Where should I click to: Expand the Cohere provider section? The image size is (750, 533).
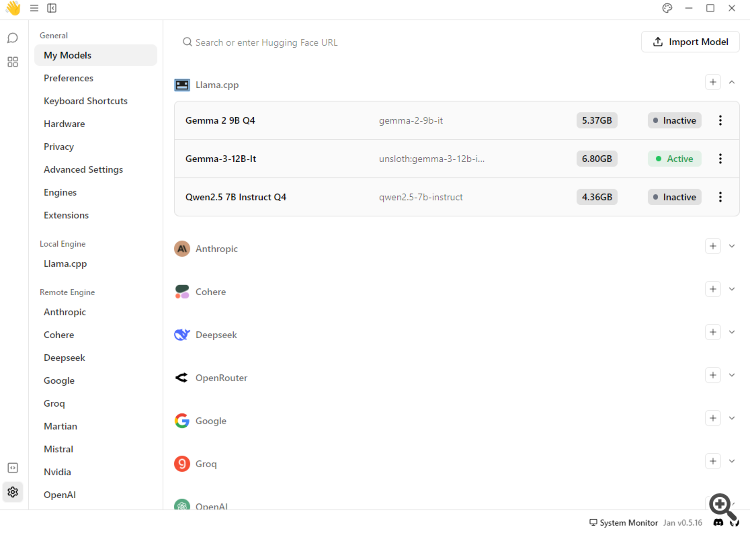click(732, 289)
